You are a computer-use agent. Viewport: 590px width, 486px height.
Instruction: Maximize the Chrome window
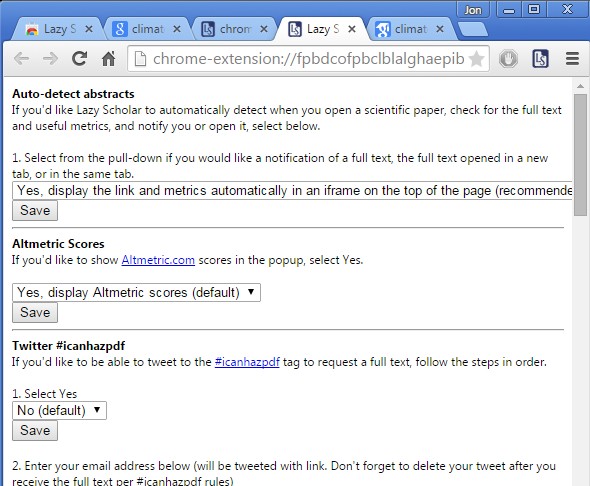[534, 10]
